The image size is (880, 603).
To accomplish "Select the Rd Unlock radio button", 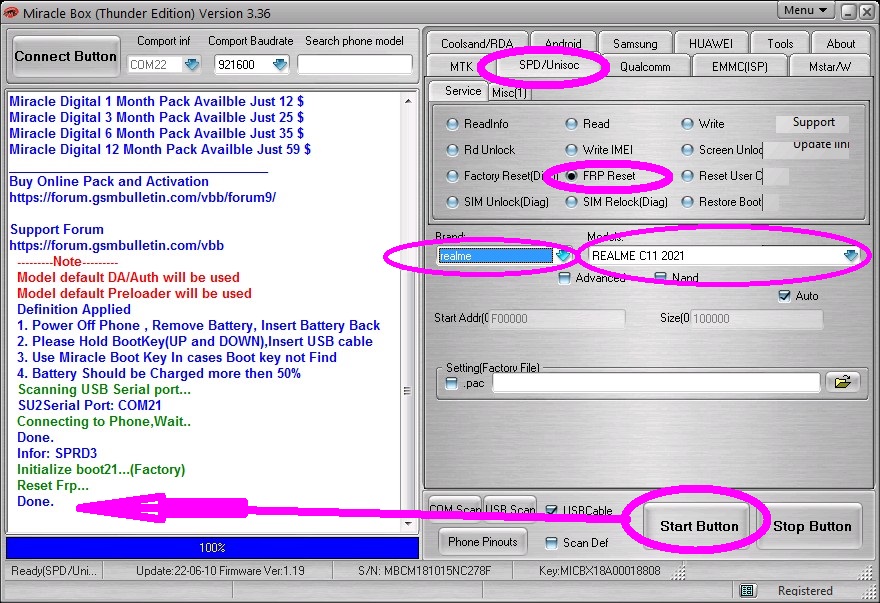I will pos(452,150).
